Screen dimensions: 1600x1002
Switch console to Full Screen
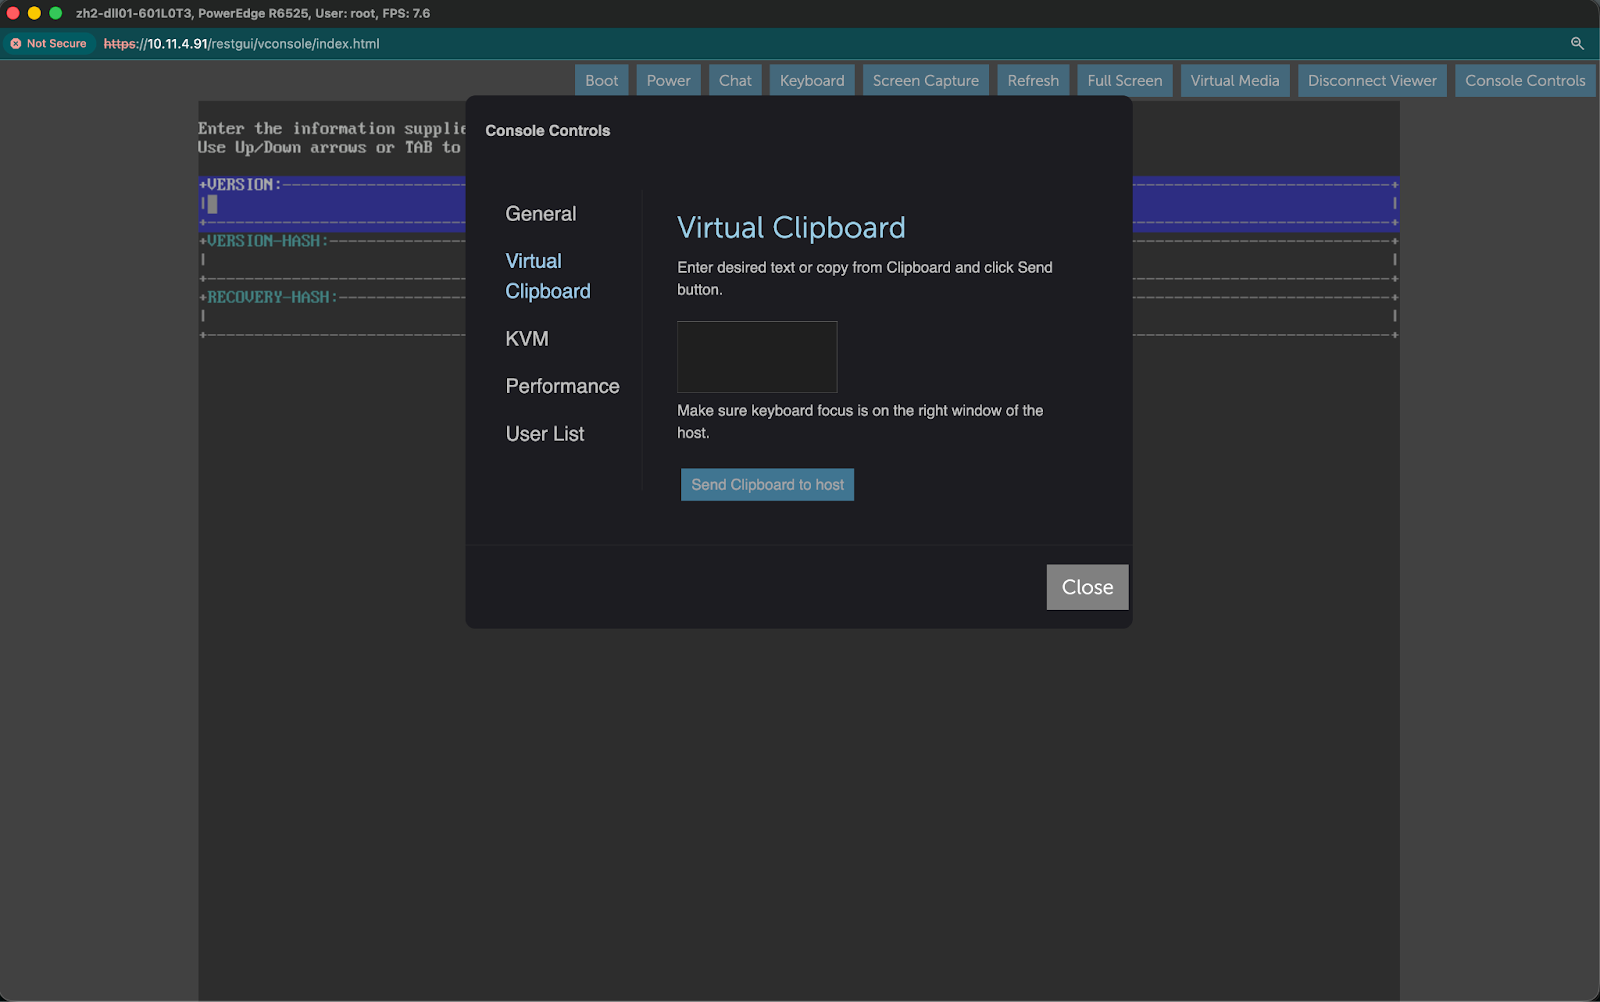1124,80
